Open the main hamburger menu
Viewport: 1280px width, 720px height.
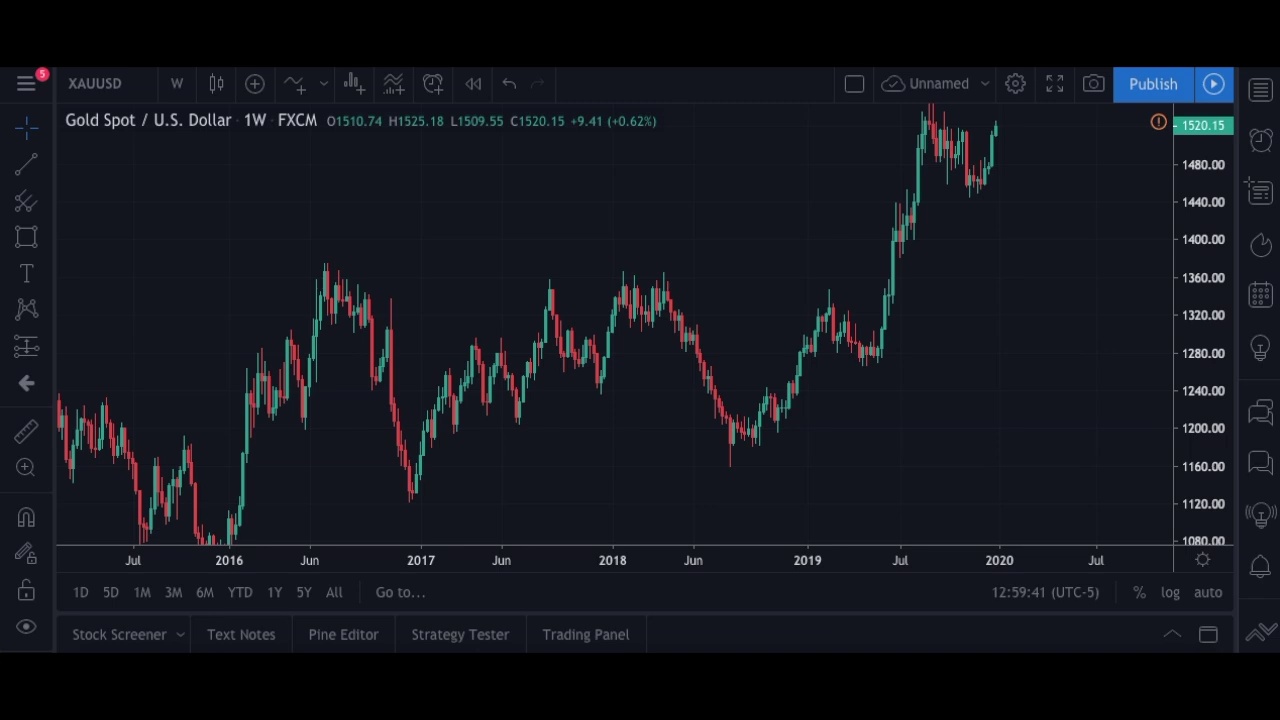[x=26, y=84]
